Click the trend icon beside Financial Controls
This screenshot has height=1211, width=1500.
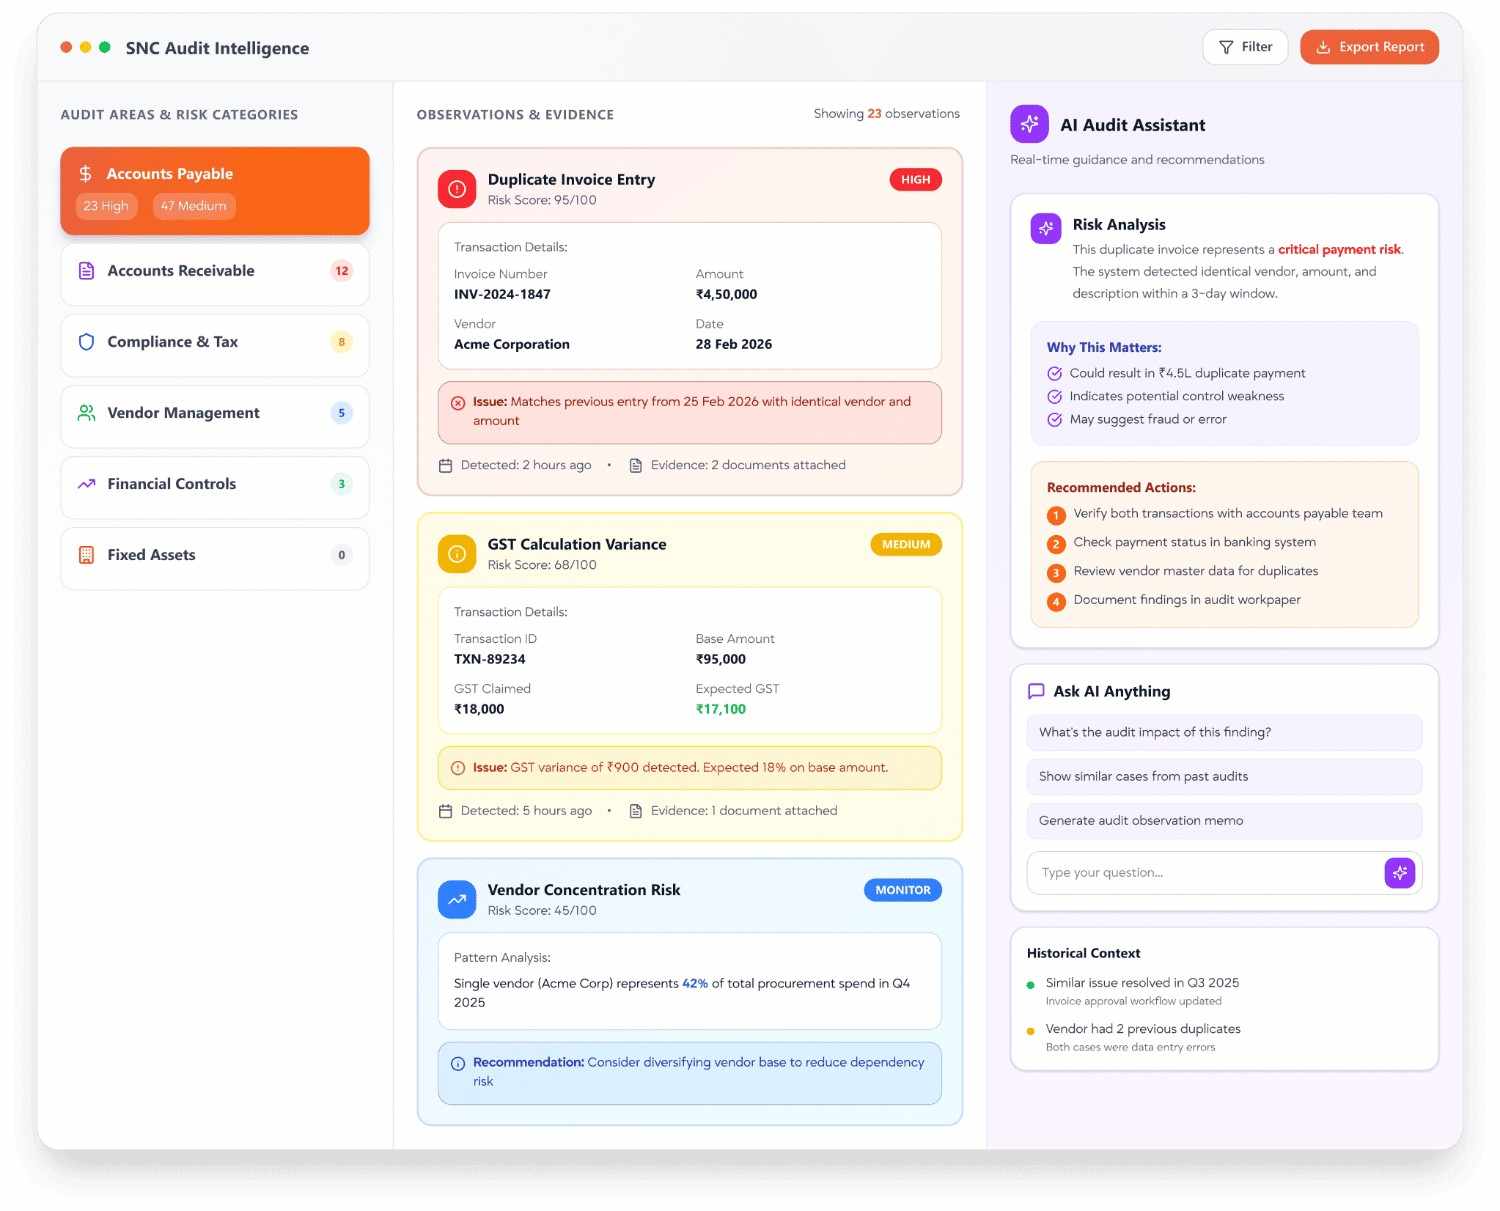pos(87,484)
